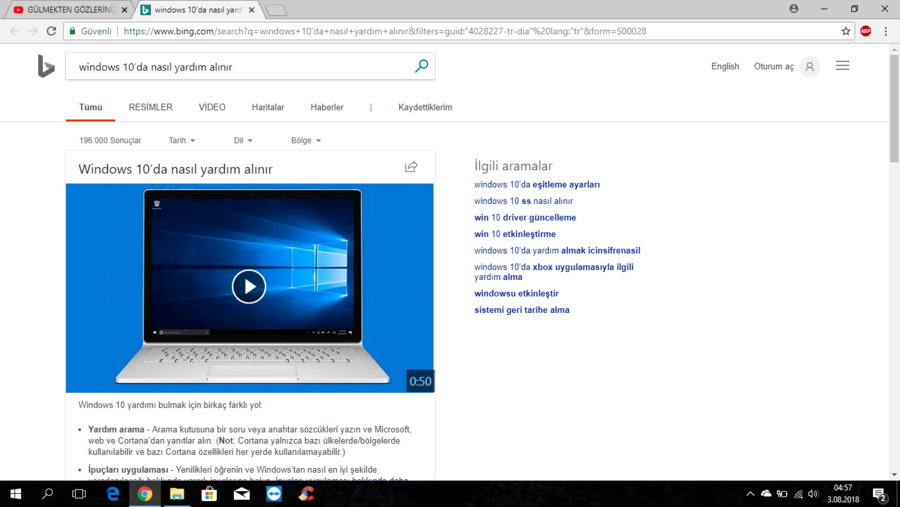Open the Action Center notifications icon
The width and height of the screenshot is (900, 507).
[x=880, y=494]
